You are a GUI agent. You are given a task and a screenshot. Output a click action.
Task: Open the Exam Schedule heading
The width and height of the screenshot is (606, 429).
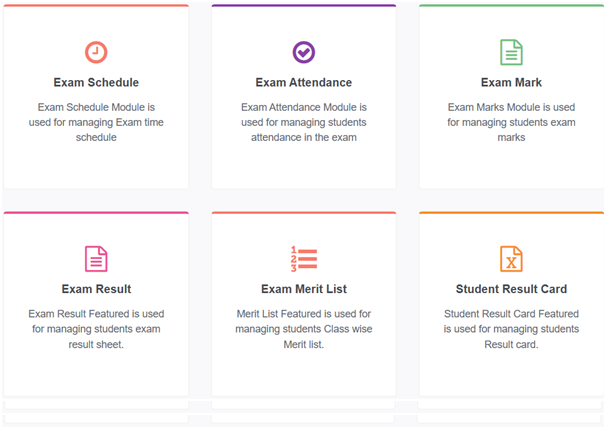(96, 82)
